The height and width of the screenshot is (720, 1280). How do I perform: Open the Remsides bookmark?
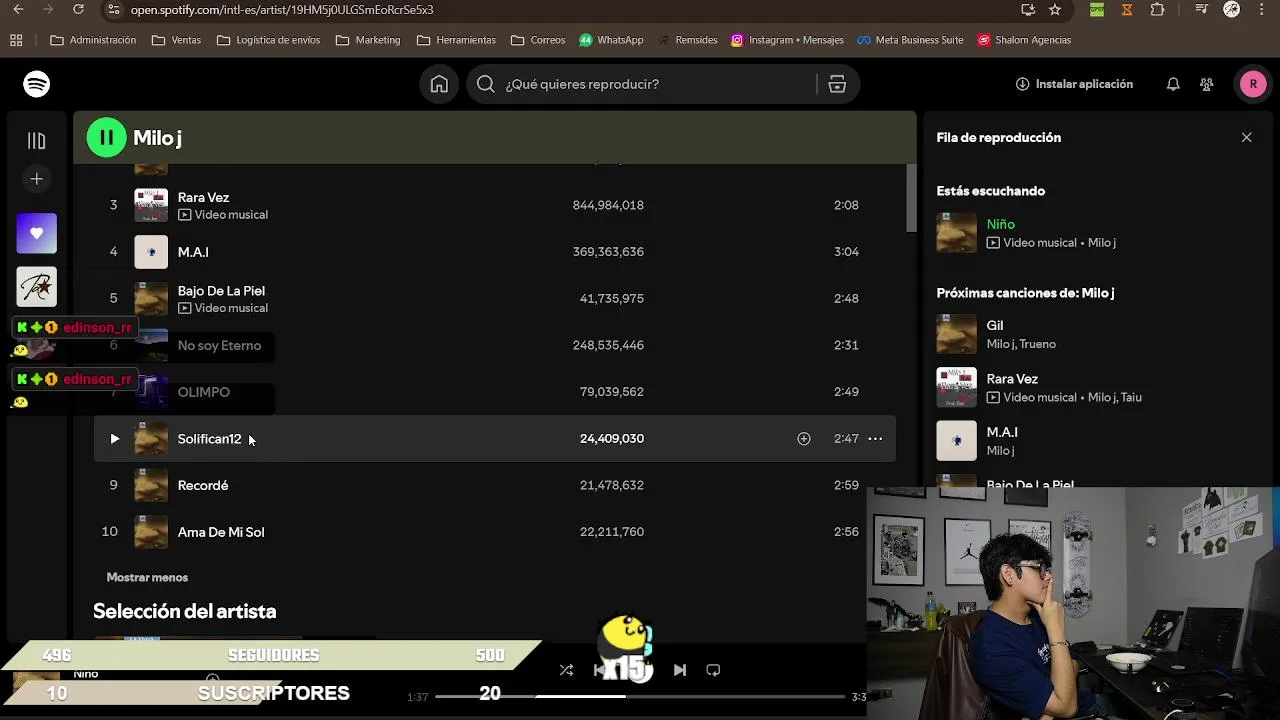click(687, 40)
